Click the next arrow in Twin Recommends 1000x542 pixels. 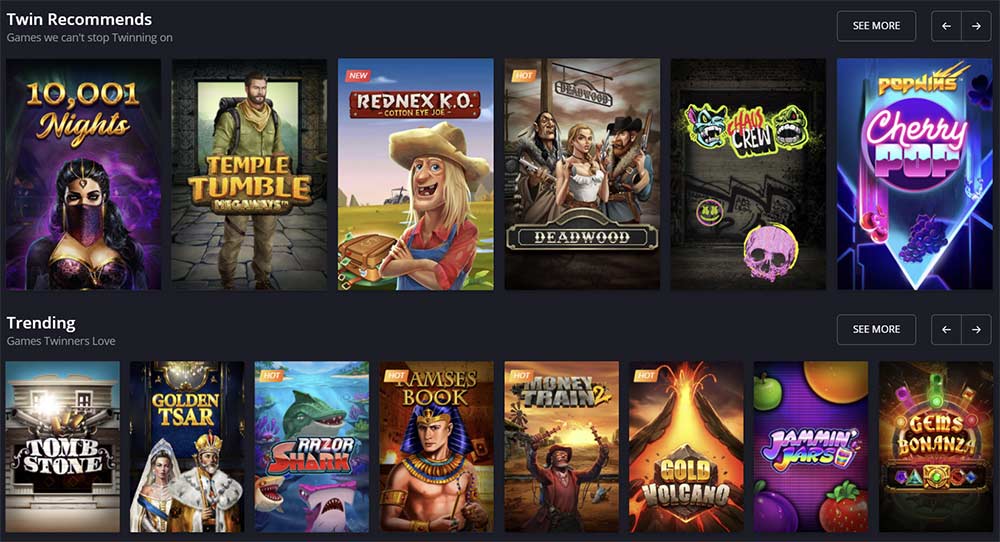976,26
